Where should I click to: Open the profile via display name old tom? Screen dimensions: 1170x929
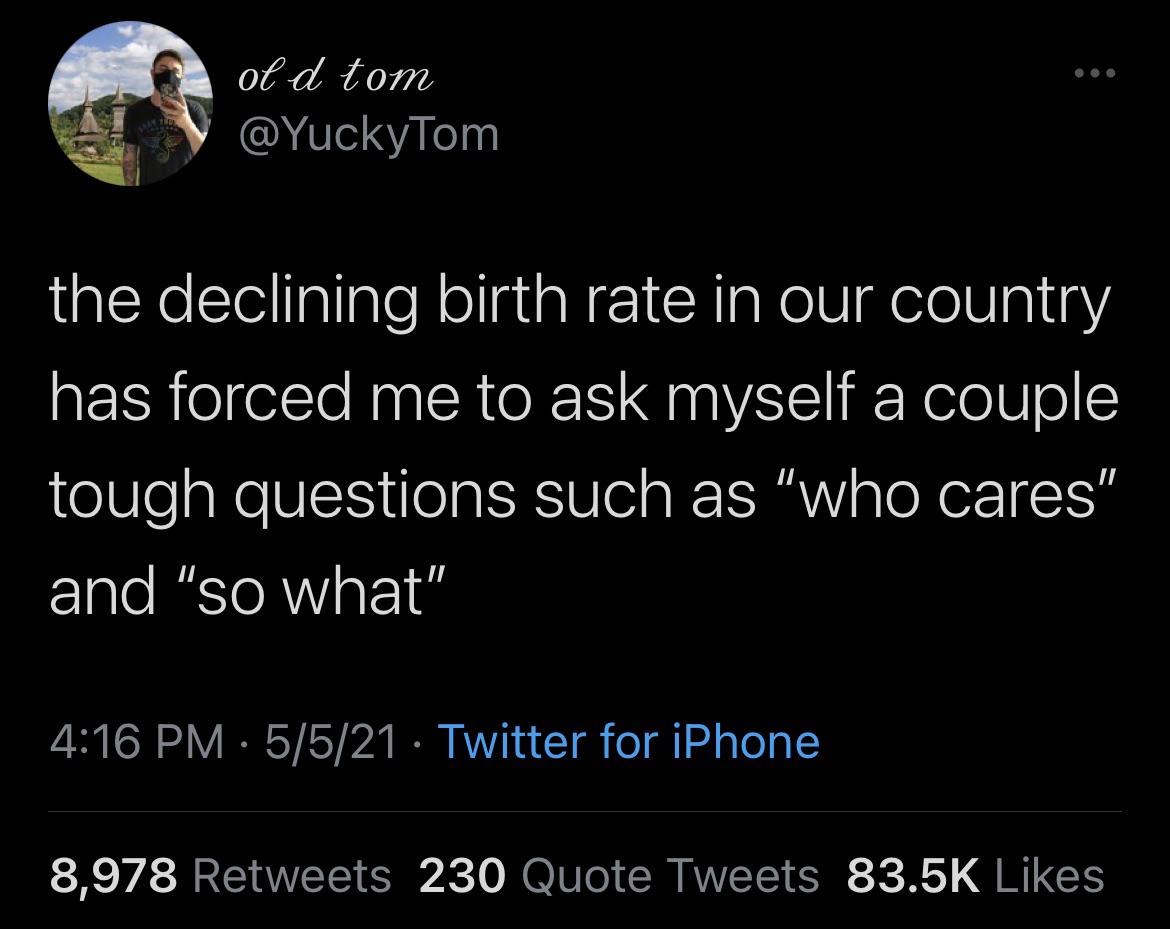click(x=336, y=76)
